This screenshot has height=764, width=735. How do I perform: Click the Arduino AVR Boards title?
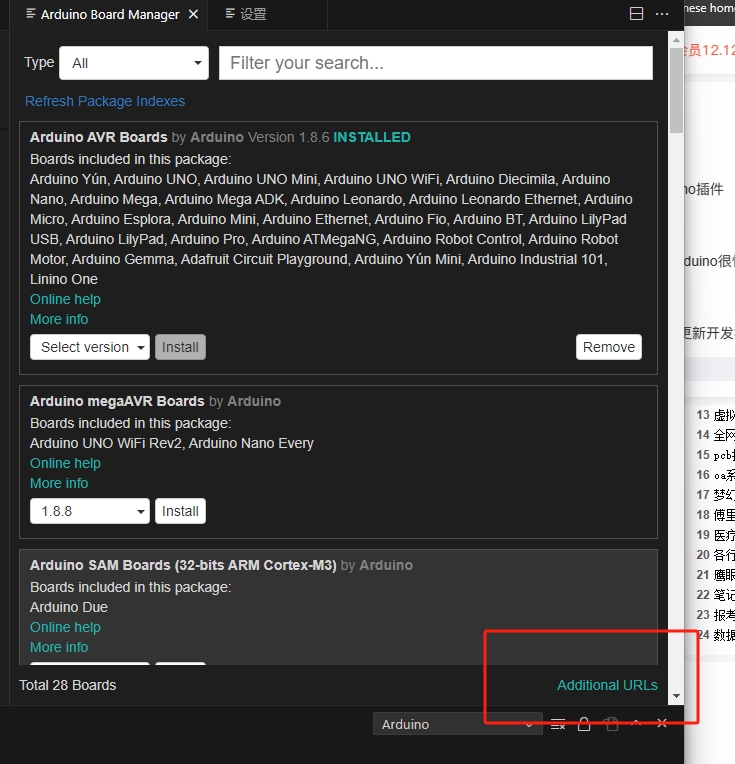(98, 137)
